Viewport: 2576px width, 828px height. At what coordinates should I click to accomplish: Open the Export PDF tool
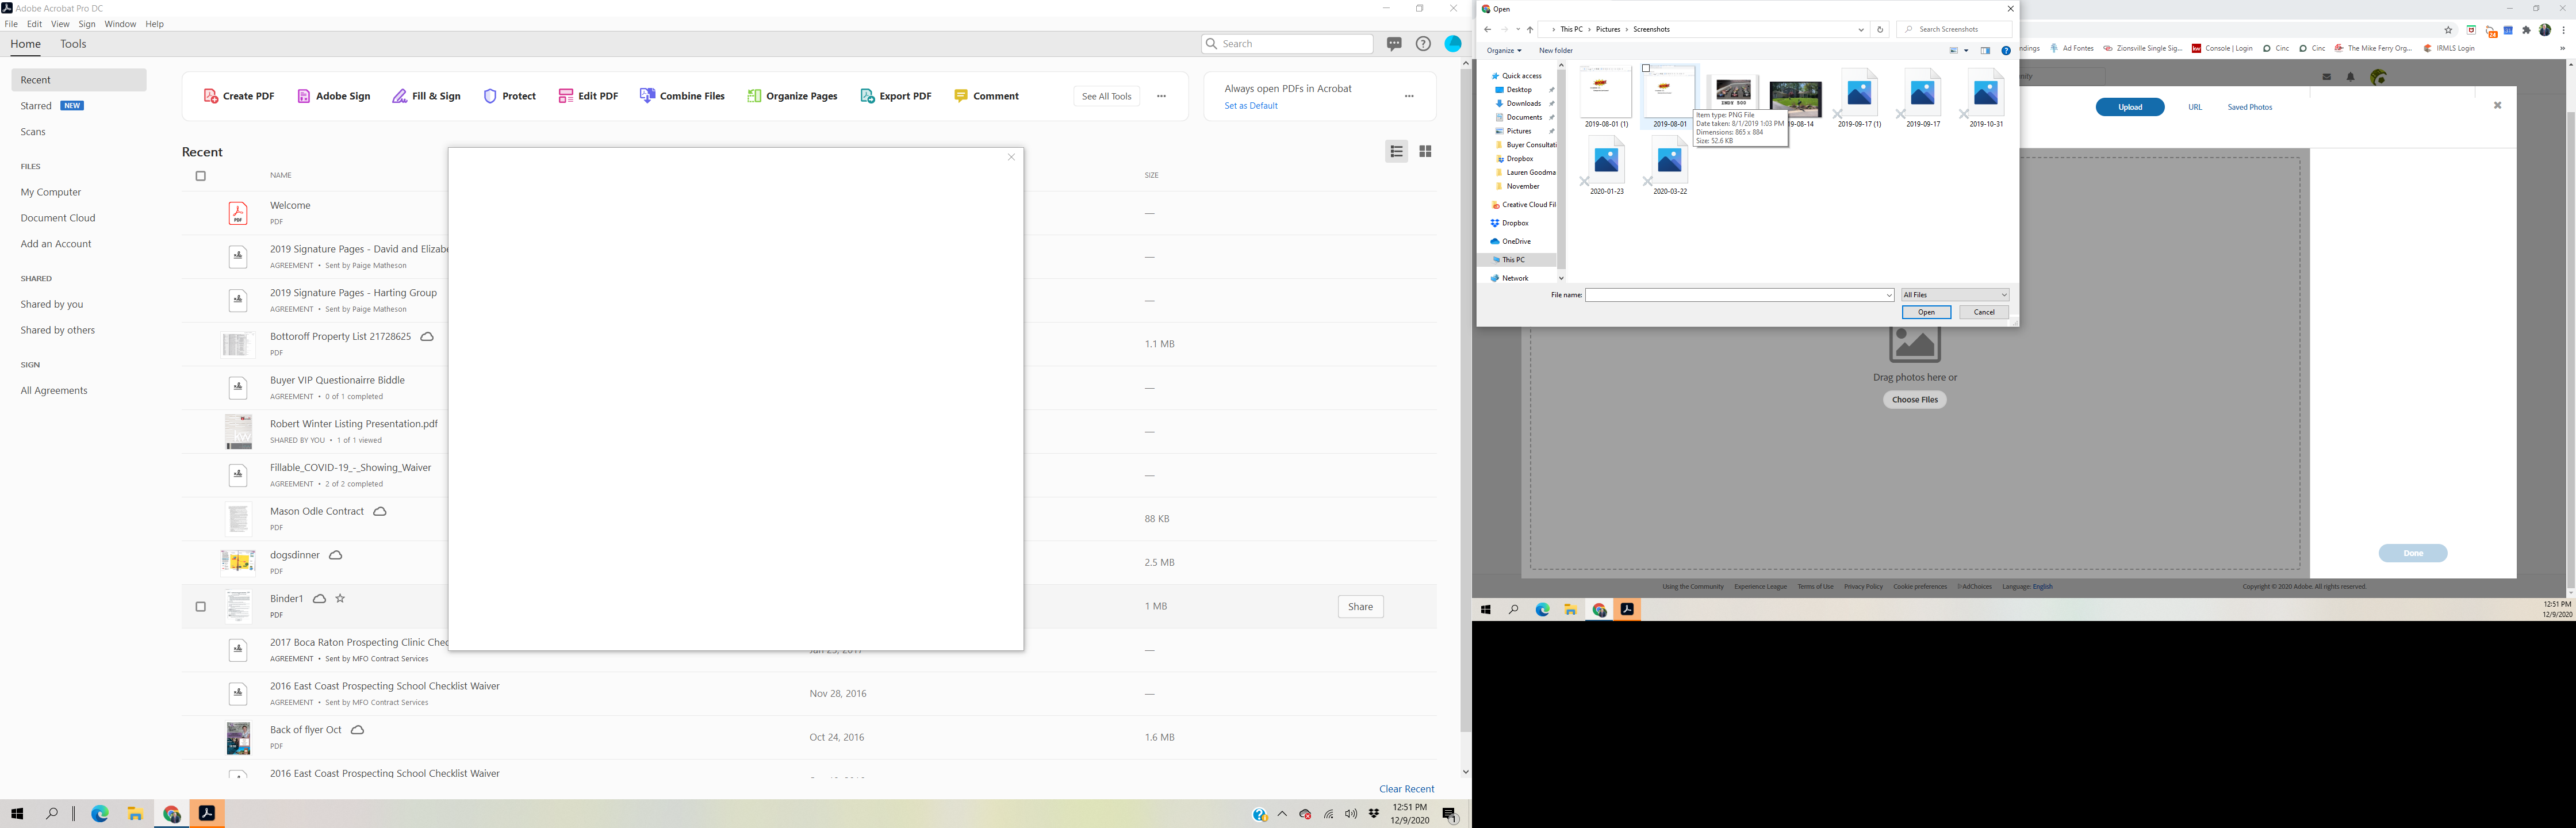point(895,95)
